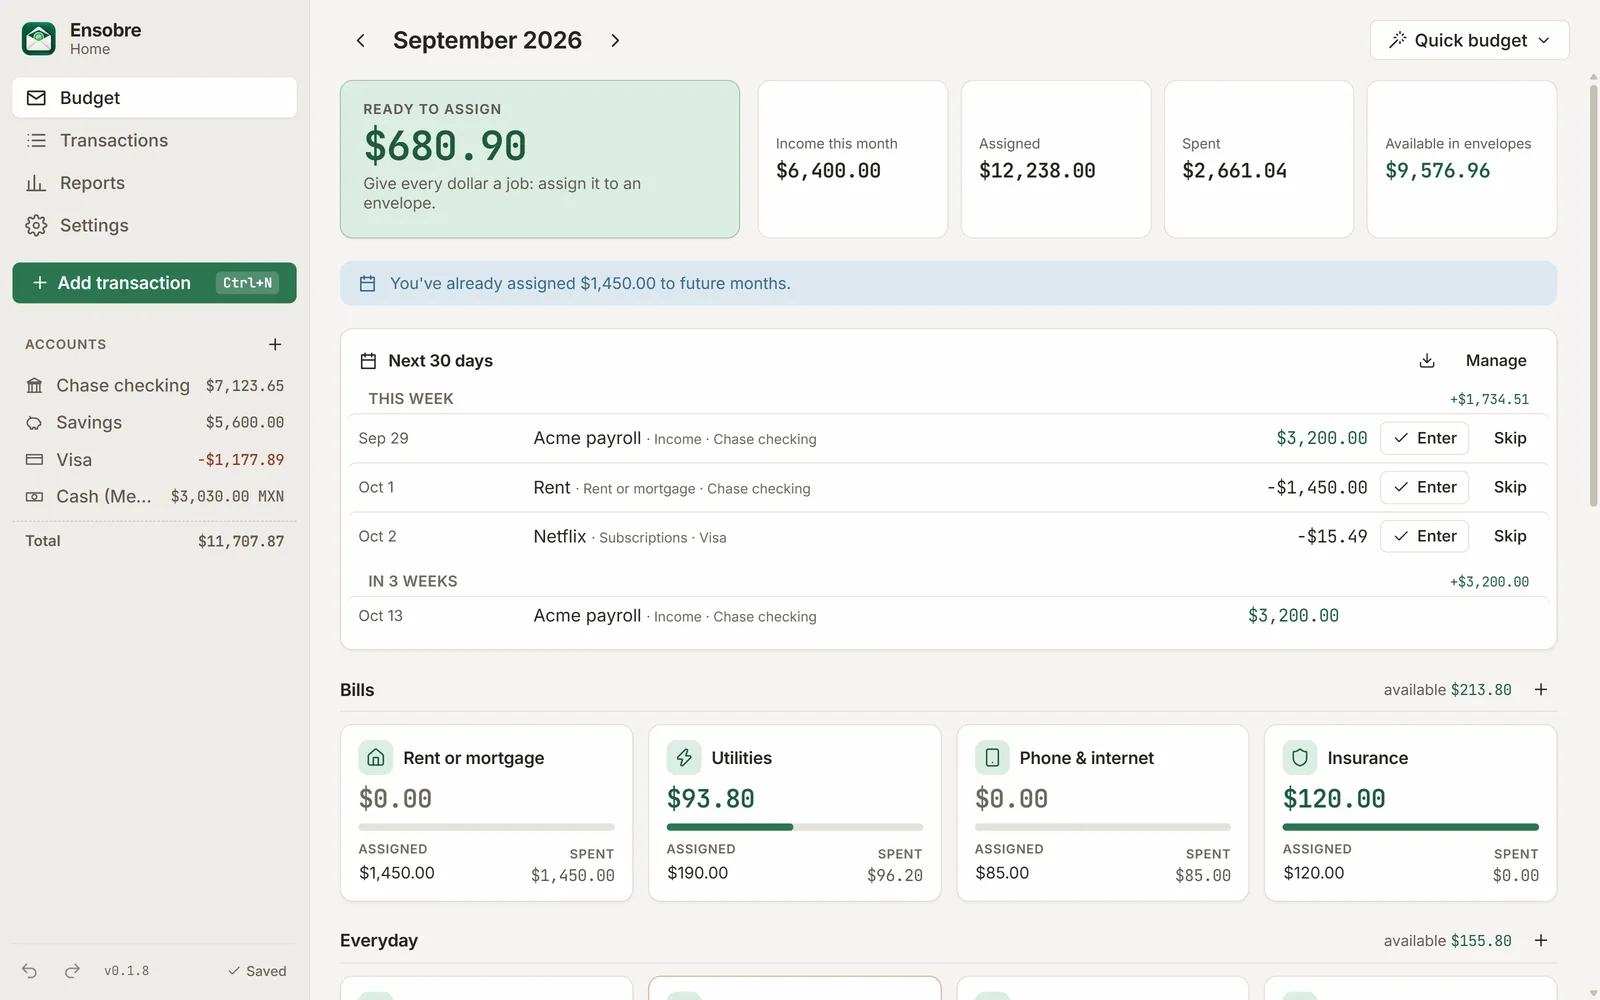Click the Available in envelopes card

(1462, 159)
